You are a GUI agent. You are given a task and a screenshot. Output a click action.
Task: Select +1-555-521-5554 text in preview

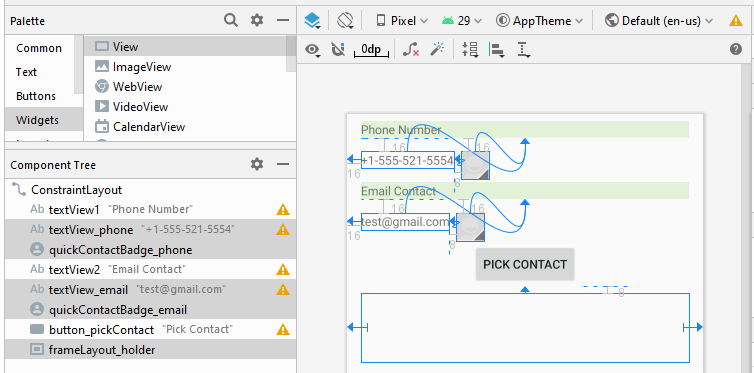tap(408, 161)
